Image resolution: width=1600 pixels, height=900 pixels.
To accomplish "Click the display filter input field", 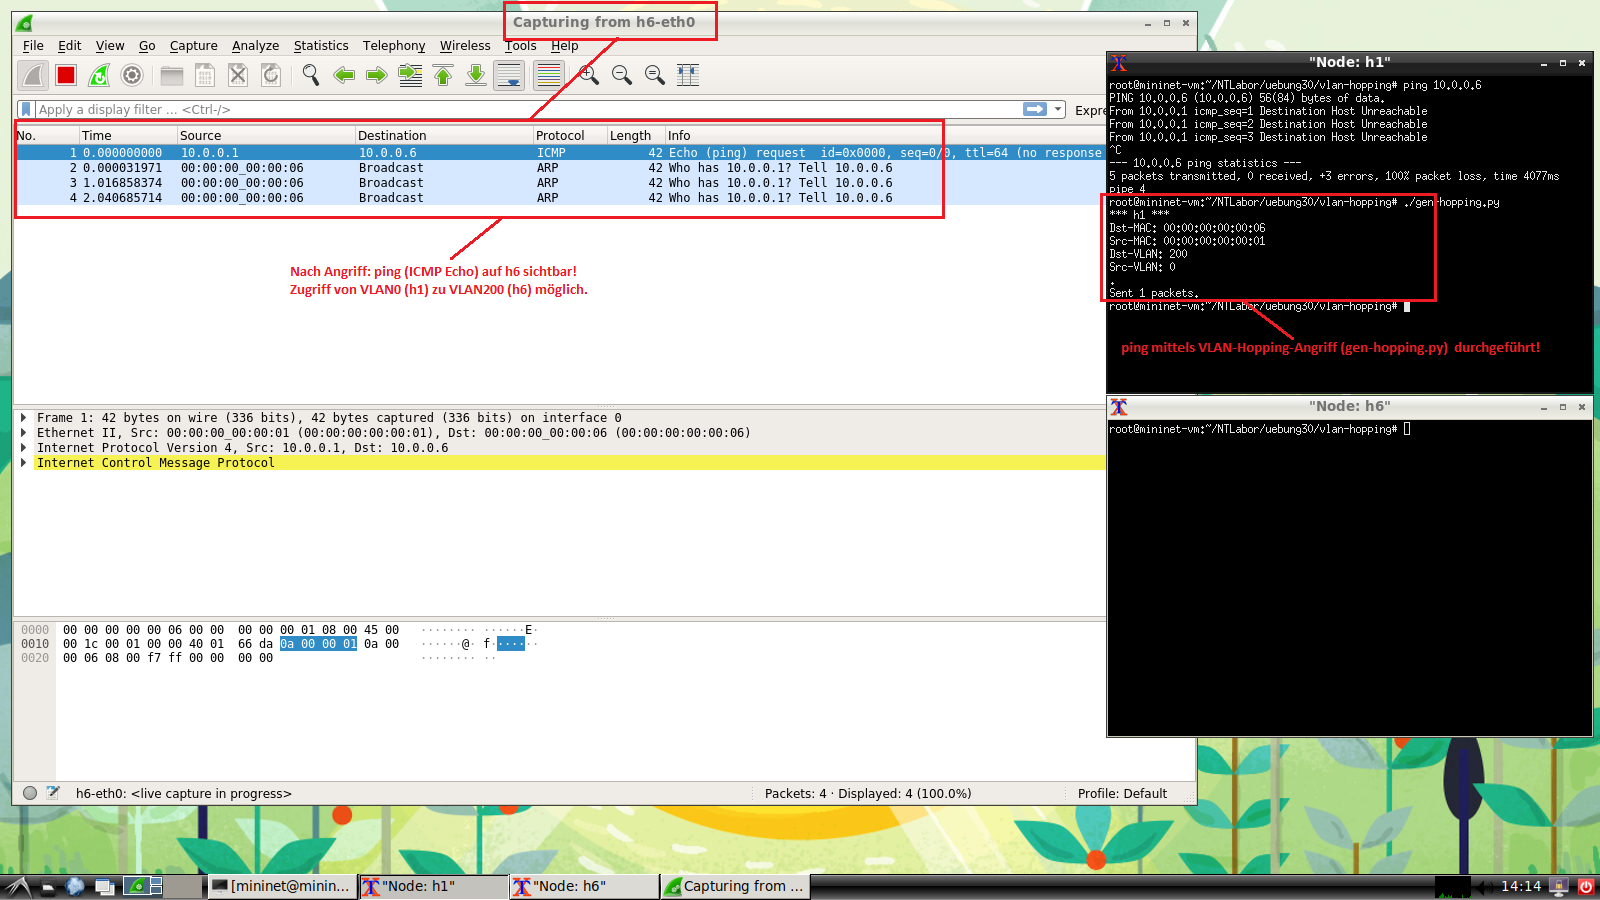I will click(x=520, y=109).
